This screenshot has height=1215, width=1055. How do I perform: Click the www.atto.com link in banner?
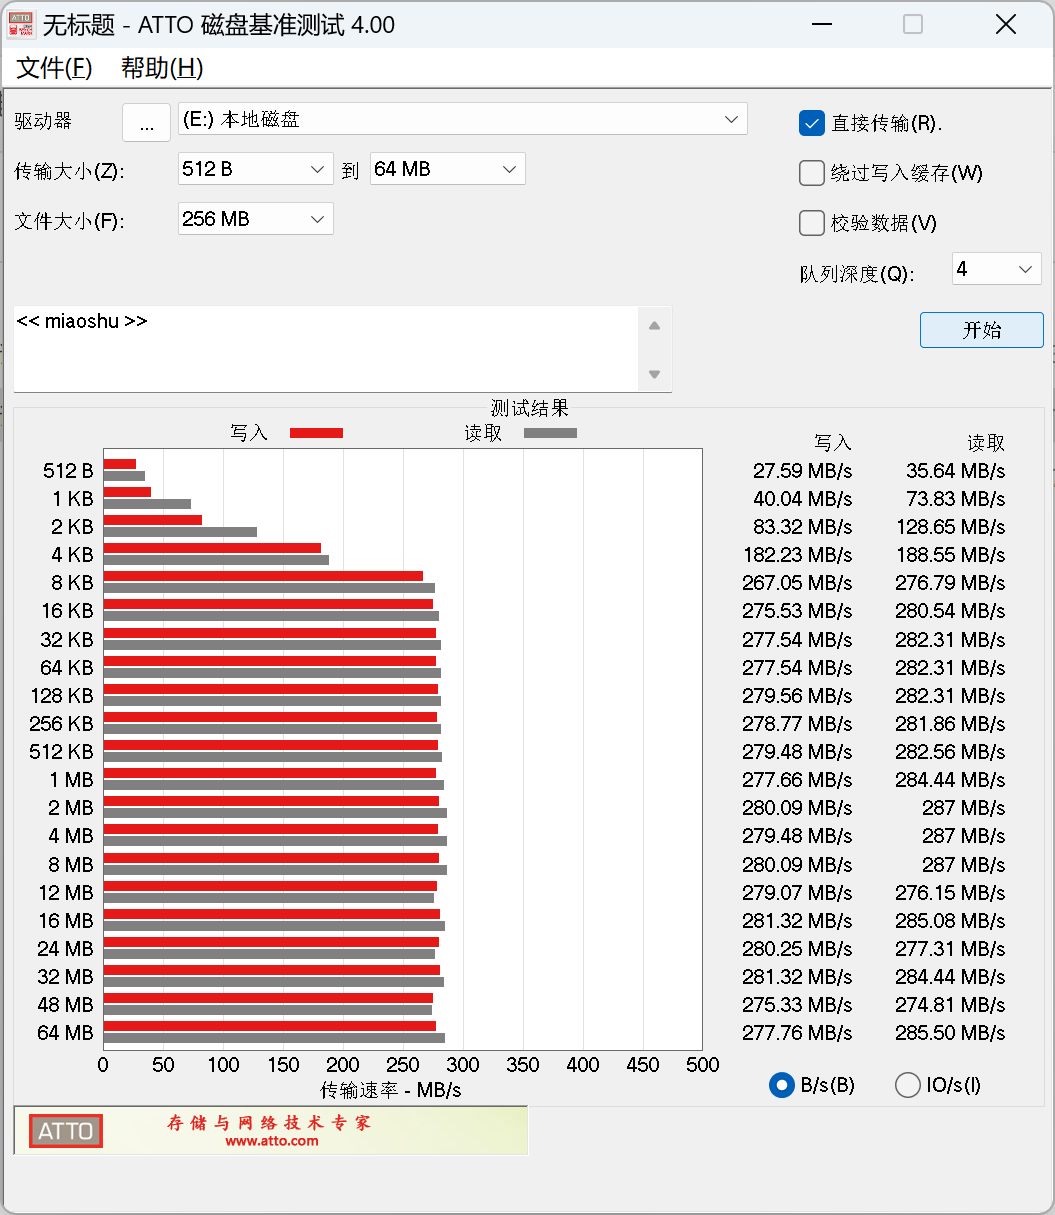[x=272, y=1140]
